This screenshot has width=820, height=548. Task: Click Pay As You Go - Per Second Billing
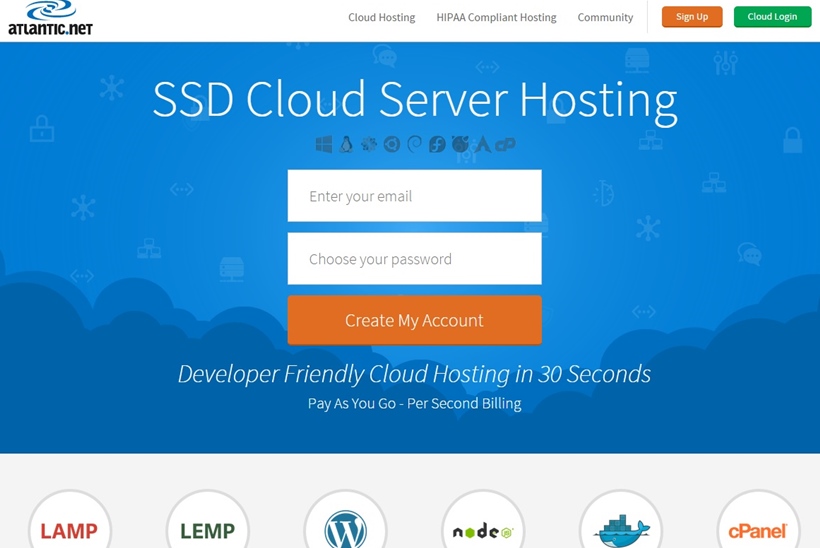[x=414, y=404]
